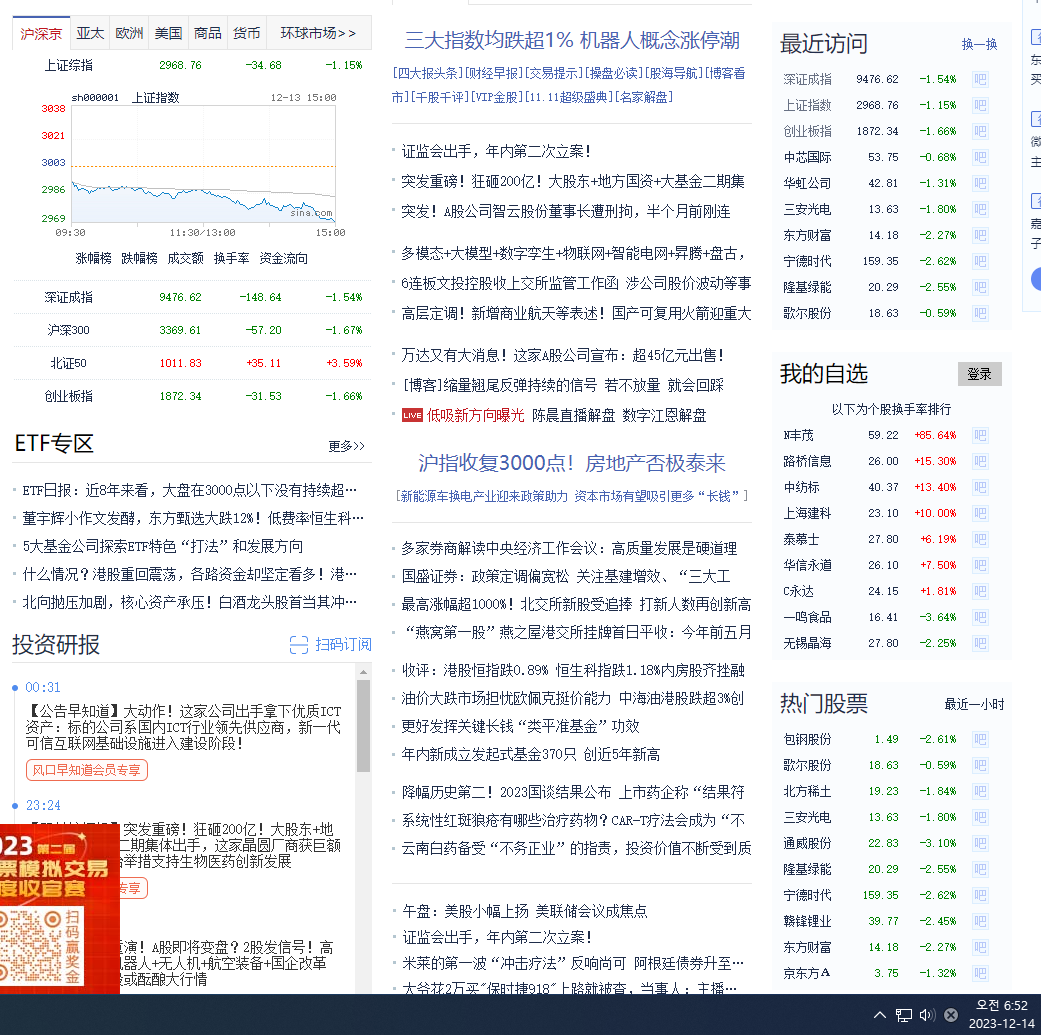Switch to the 欧洲 market tab

point(129,33)
